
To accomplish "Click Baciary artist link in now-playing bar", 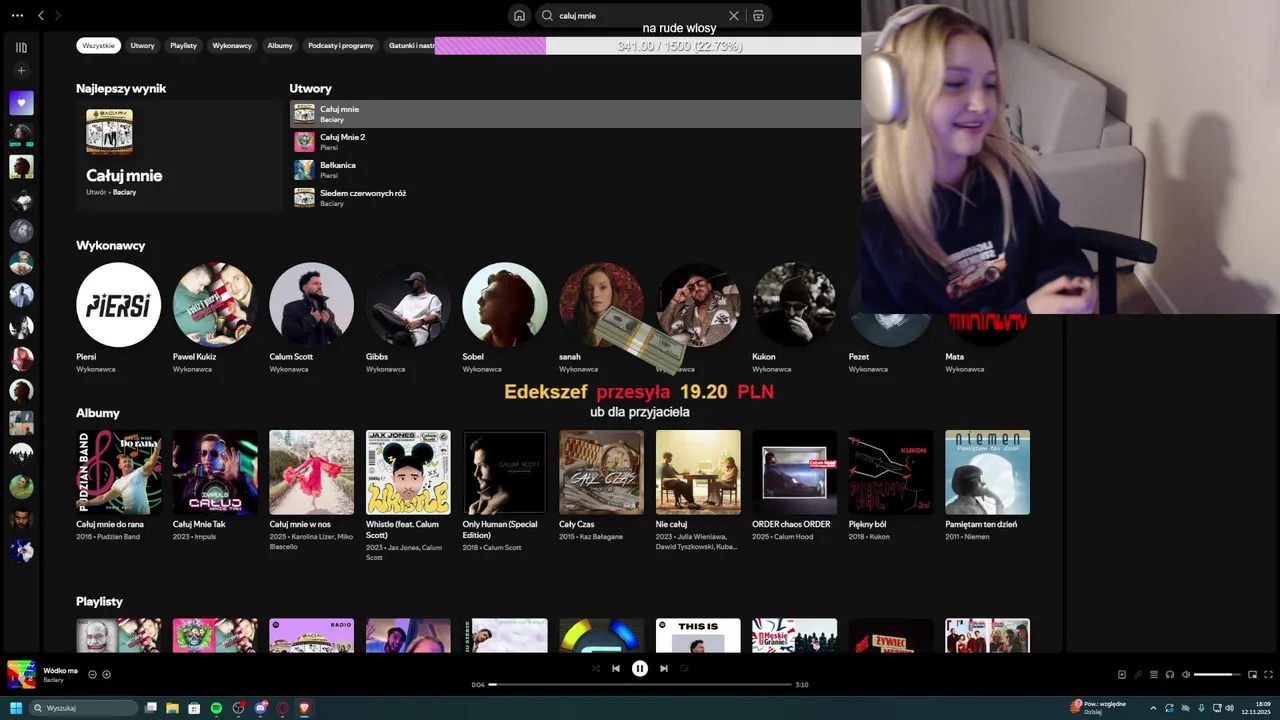I will pyautogui.click(x=53, y=680).
